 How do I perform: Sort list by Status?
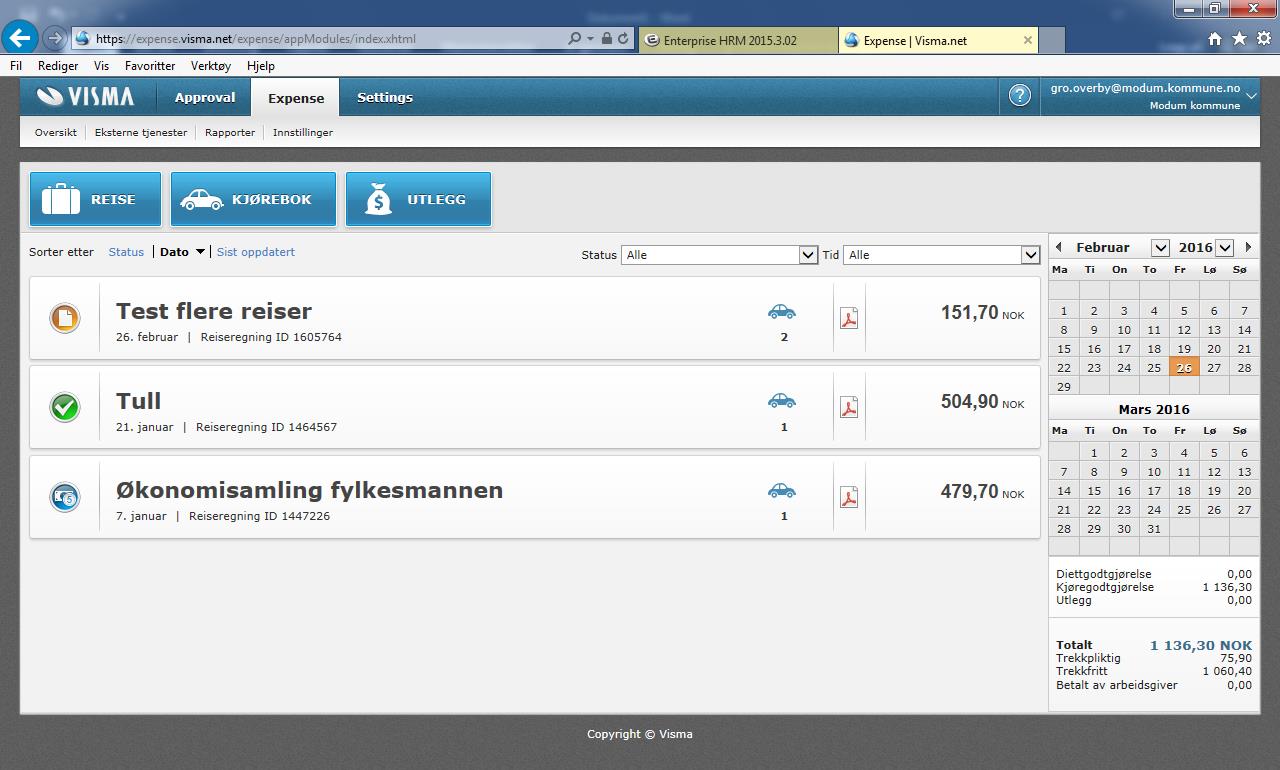coord(126,252)
